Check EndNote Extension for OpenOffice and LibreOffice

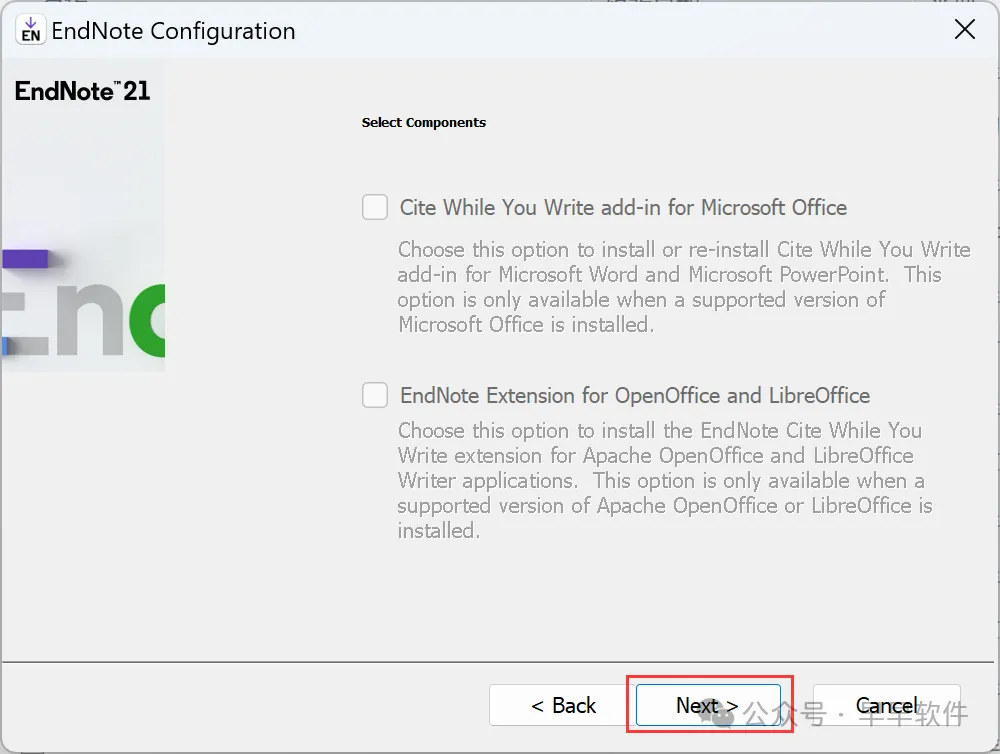click(x=375, y=395)
